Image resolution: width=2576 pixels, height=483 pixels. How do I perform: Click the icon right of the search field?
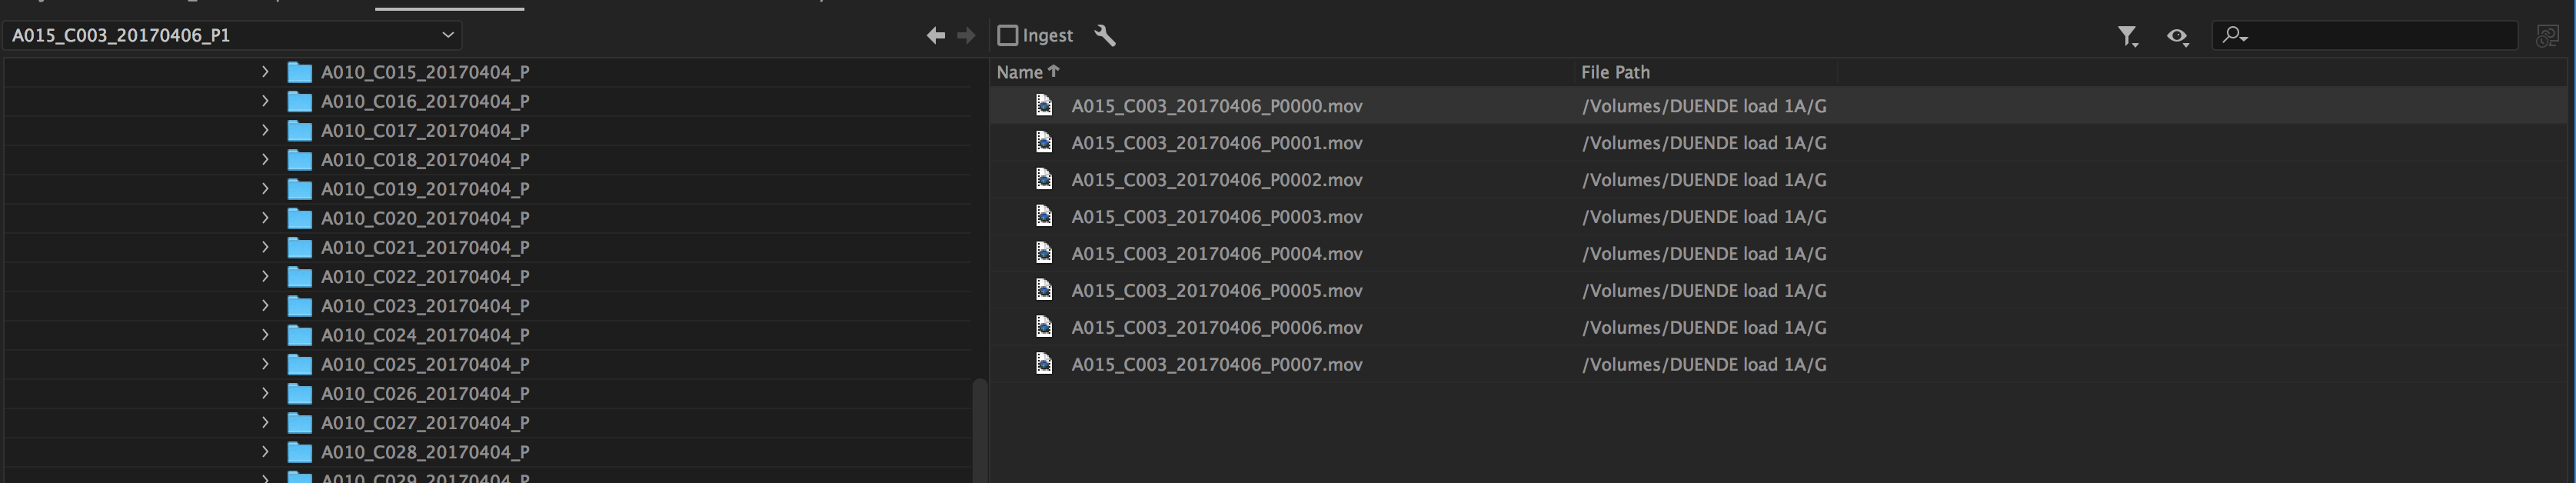coord(2547,36)
